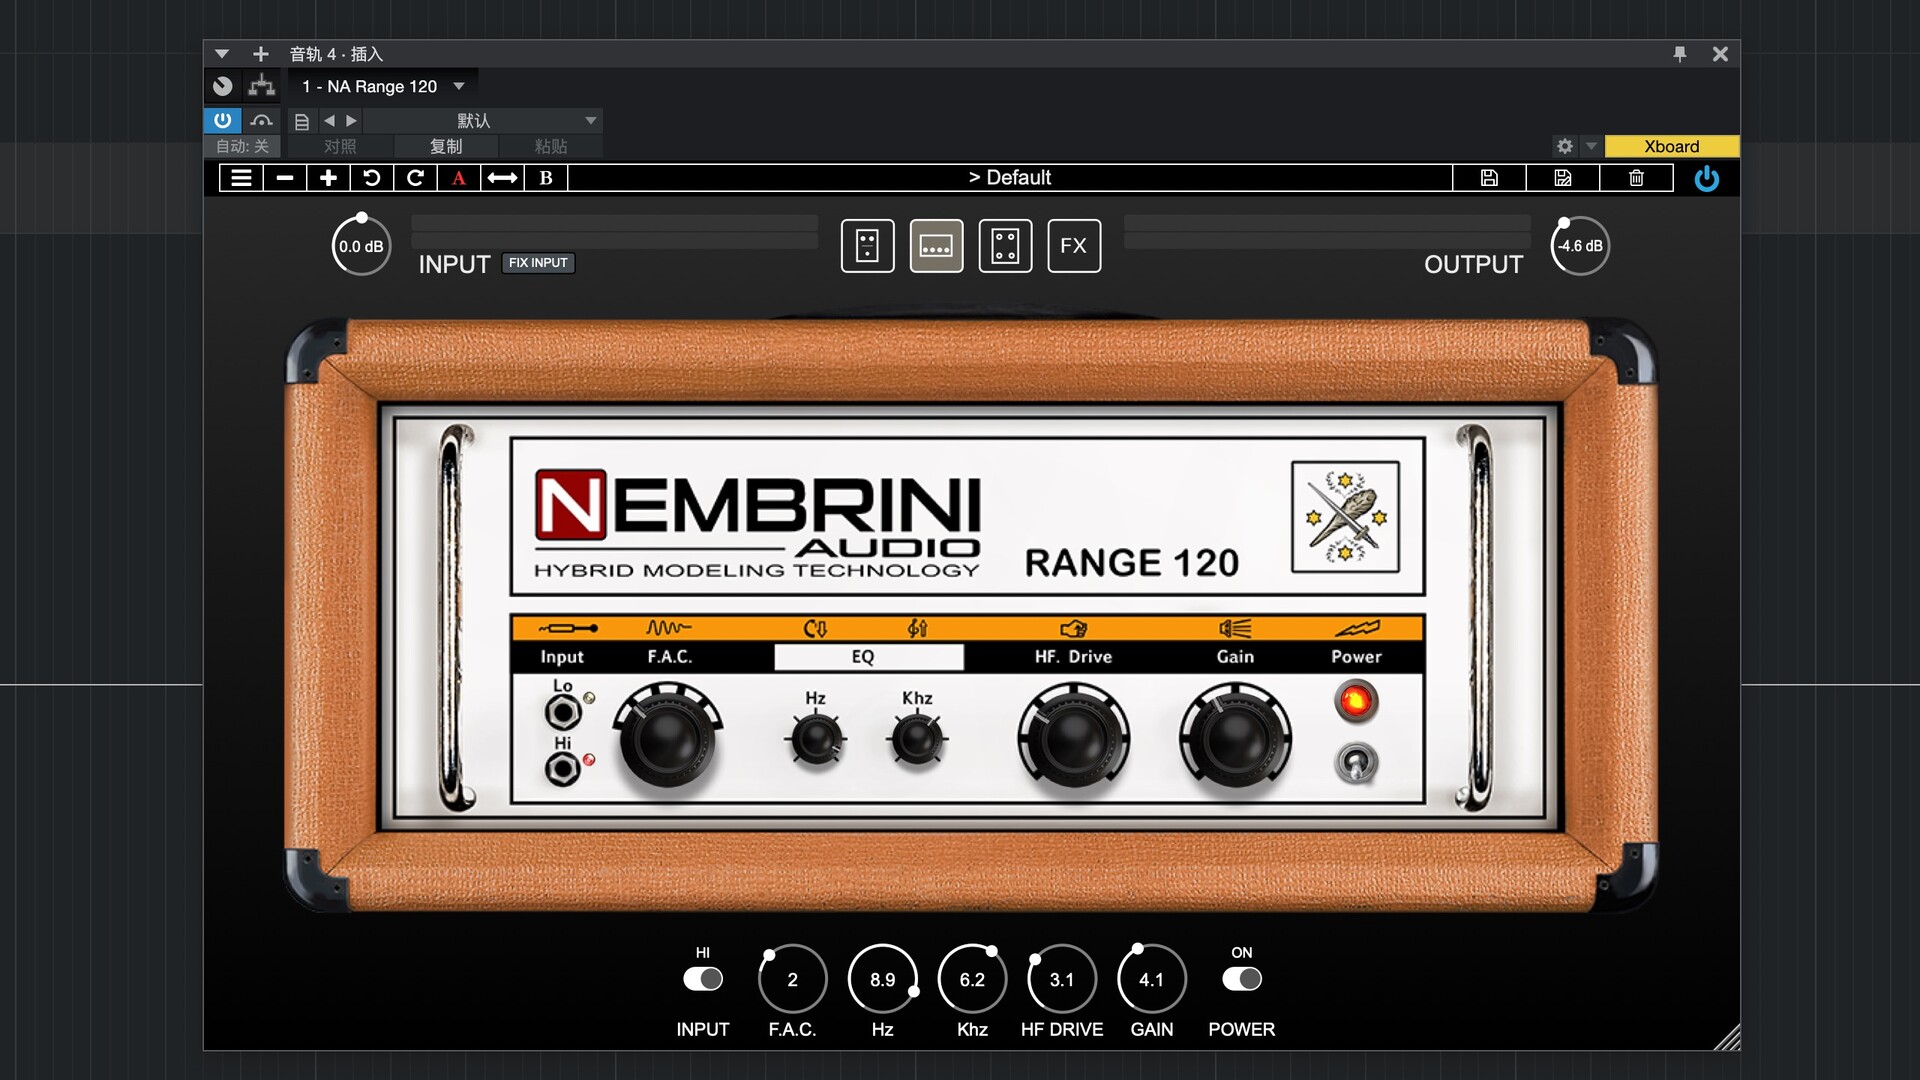Click the Khz knob showing 6.2
Viewport: 1920px width, 1080px height.
point(972,980)
